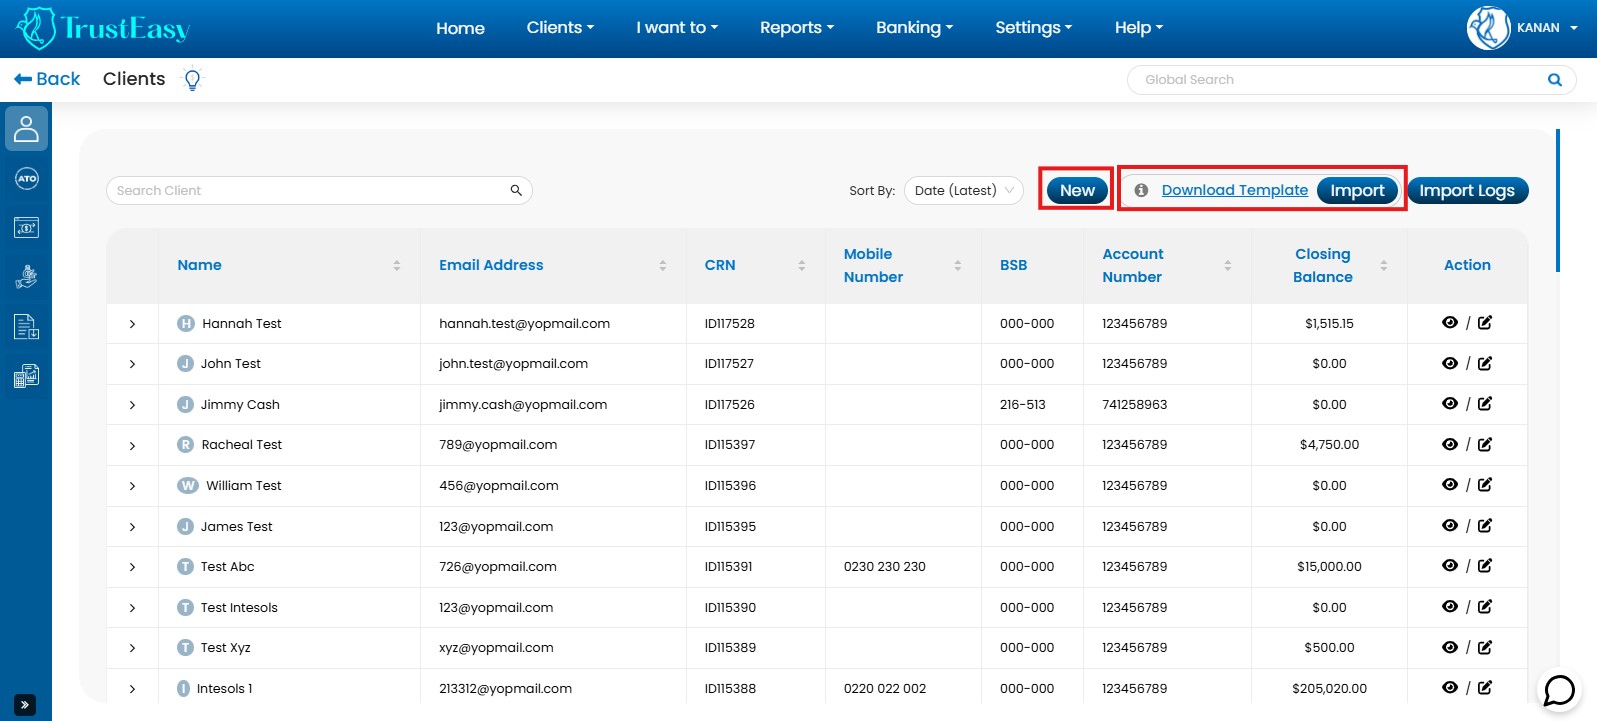View Test Abc details via eye icon

point(1449,566)
